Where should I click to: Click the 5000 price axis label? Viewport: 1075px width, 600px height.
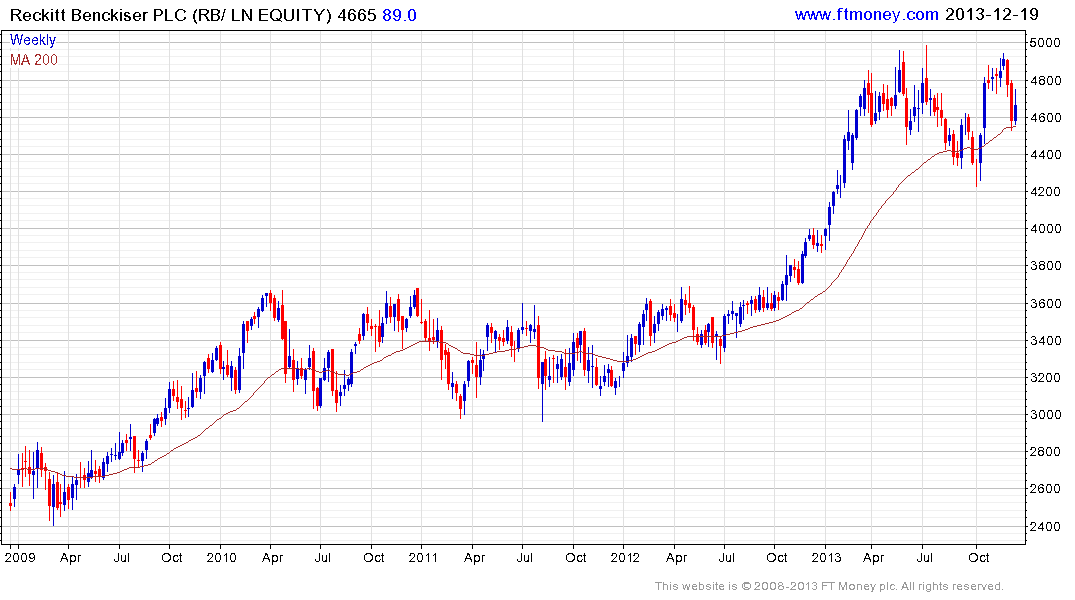pos(1045,43)
